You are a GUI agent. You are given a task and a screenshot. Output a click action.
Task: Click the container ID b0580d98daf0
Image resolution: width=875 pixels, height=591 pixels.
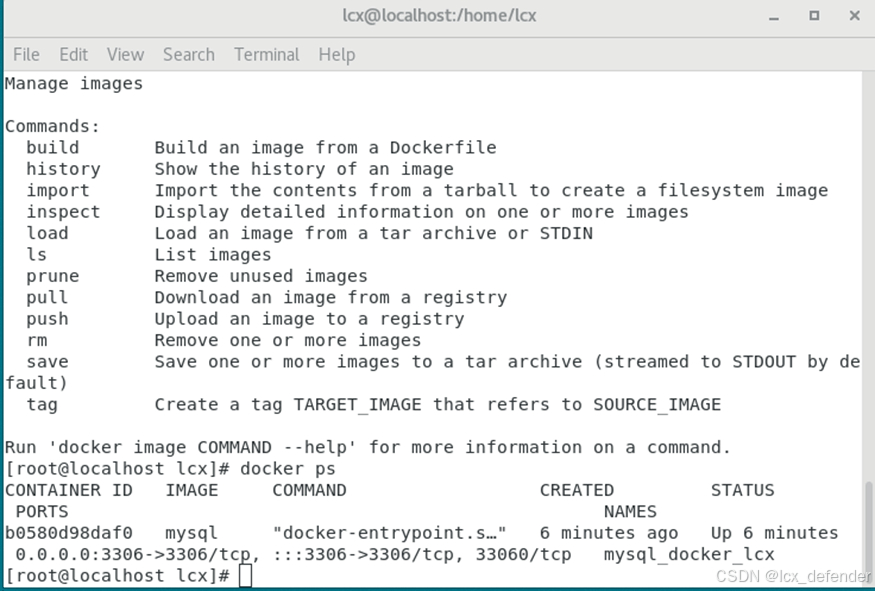69,533
